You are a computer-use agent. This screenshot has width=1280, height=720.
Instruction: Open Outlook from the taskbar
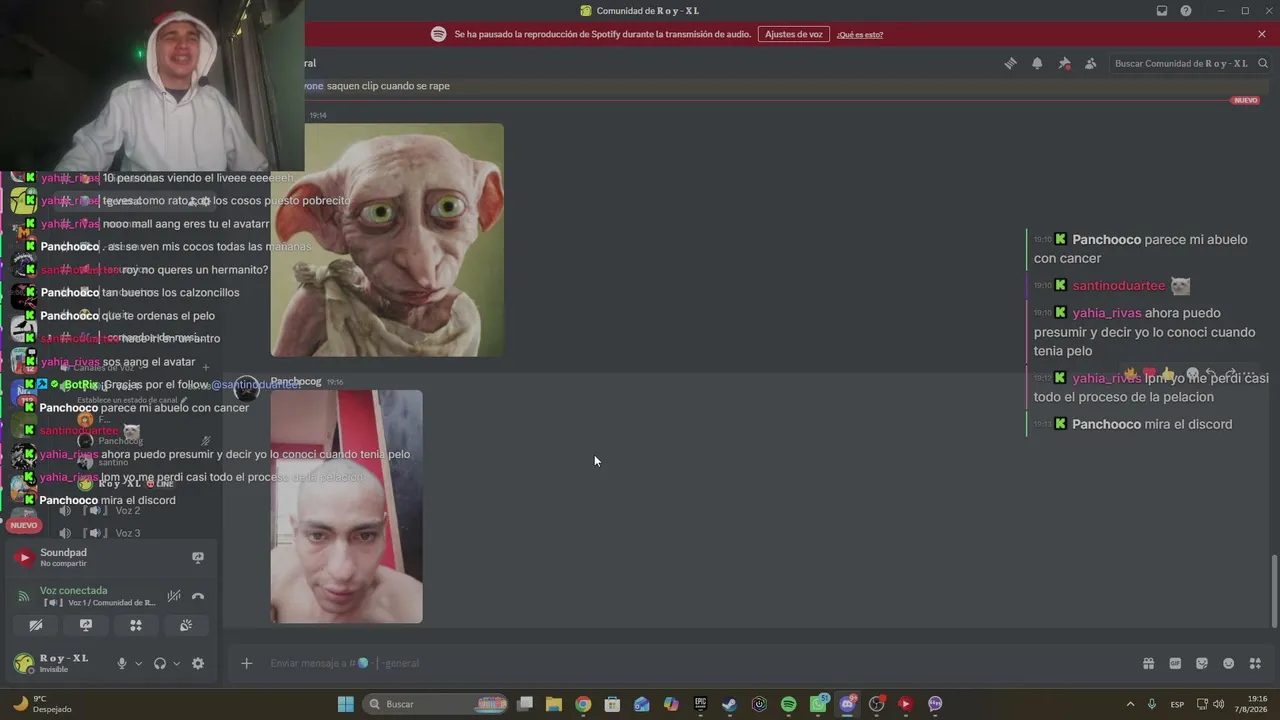pyautogui.click(x=642, y=704)
